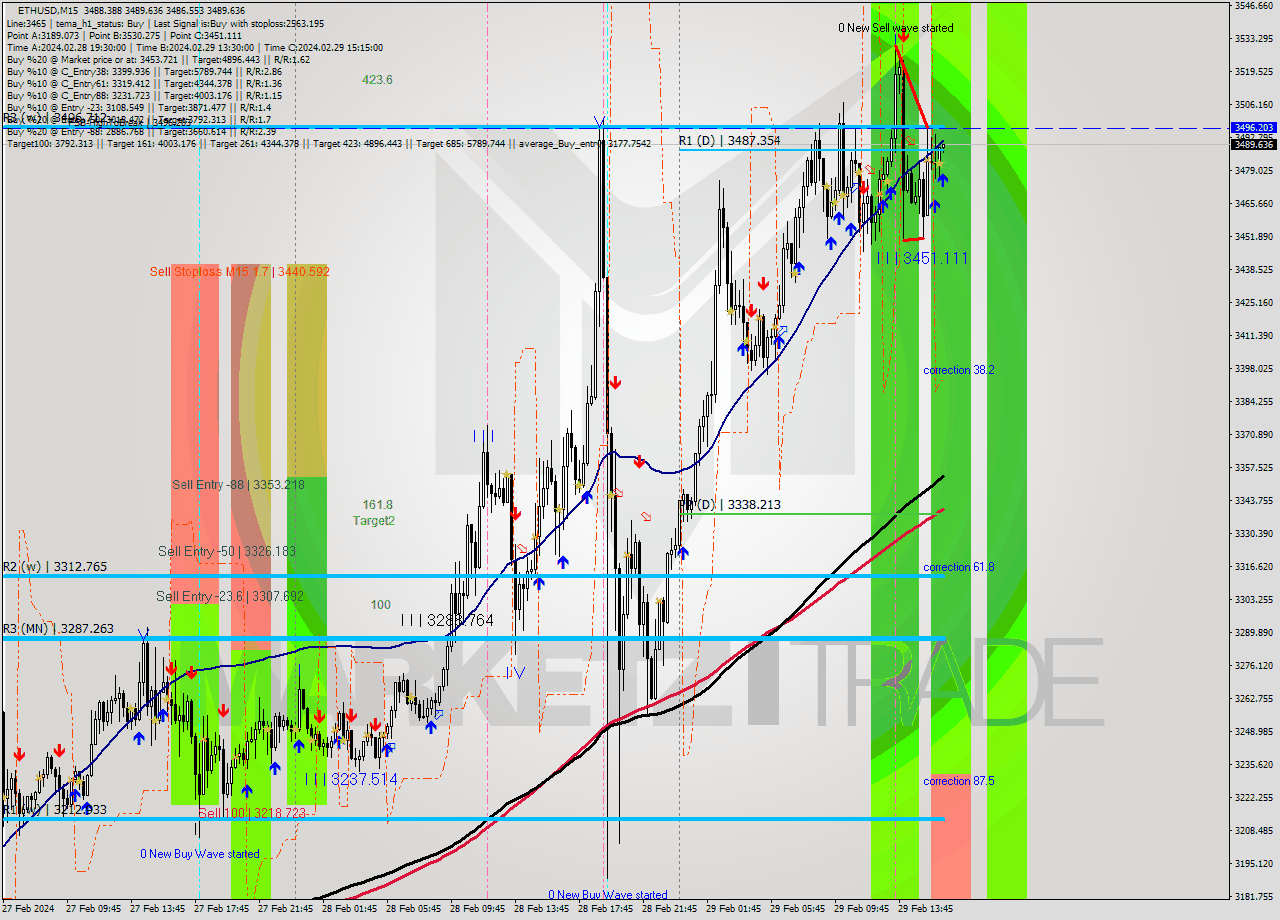Click the 3479.025 price axis value
Image resolution: width=1280 pixels, height=920 pixels.
[x=1254, y=171]
